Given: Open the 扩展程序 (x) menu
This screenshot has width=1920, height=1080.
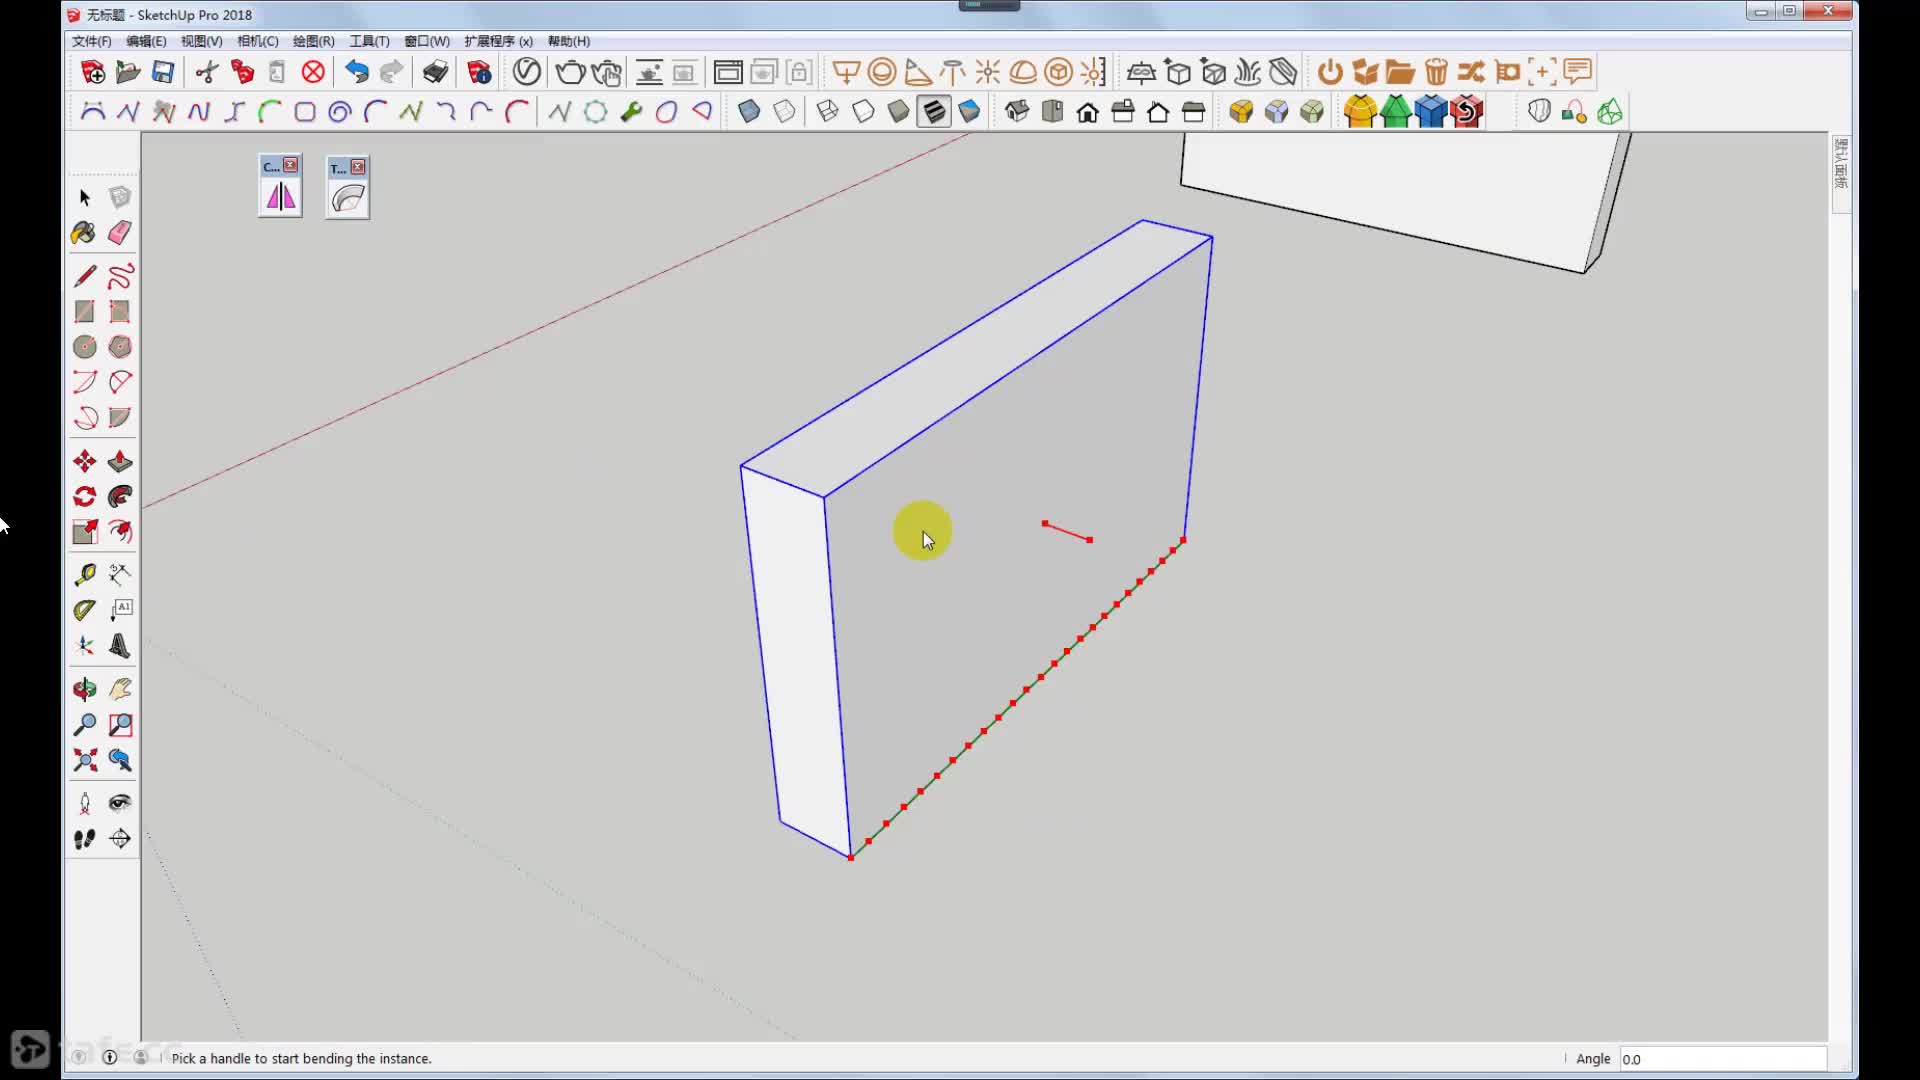Looking at the screenshot, I should click(498, 41).
